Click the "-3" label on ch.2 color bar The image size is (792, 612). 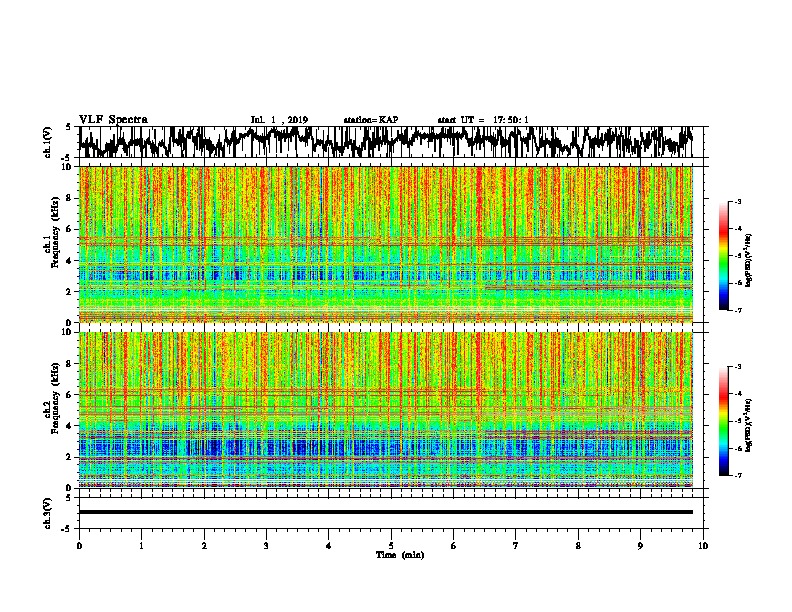(x=738, y=367)
